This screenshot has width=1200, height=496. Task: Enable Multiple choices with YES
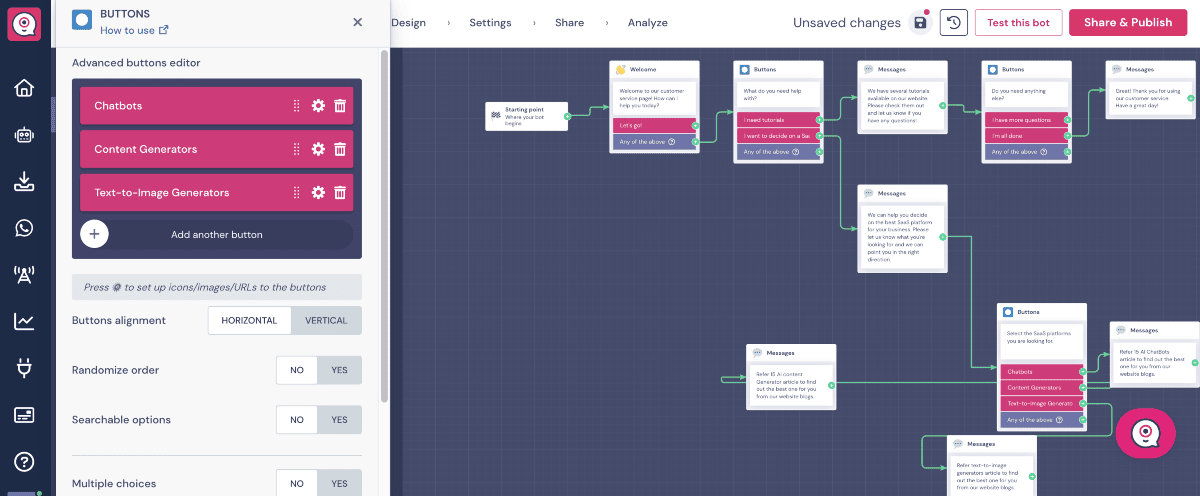[x=339, y=483]
